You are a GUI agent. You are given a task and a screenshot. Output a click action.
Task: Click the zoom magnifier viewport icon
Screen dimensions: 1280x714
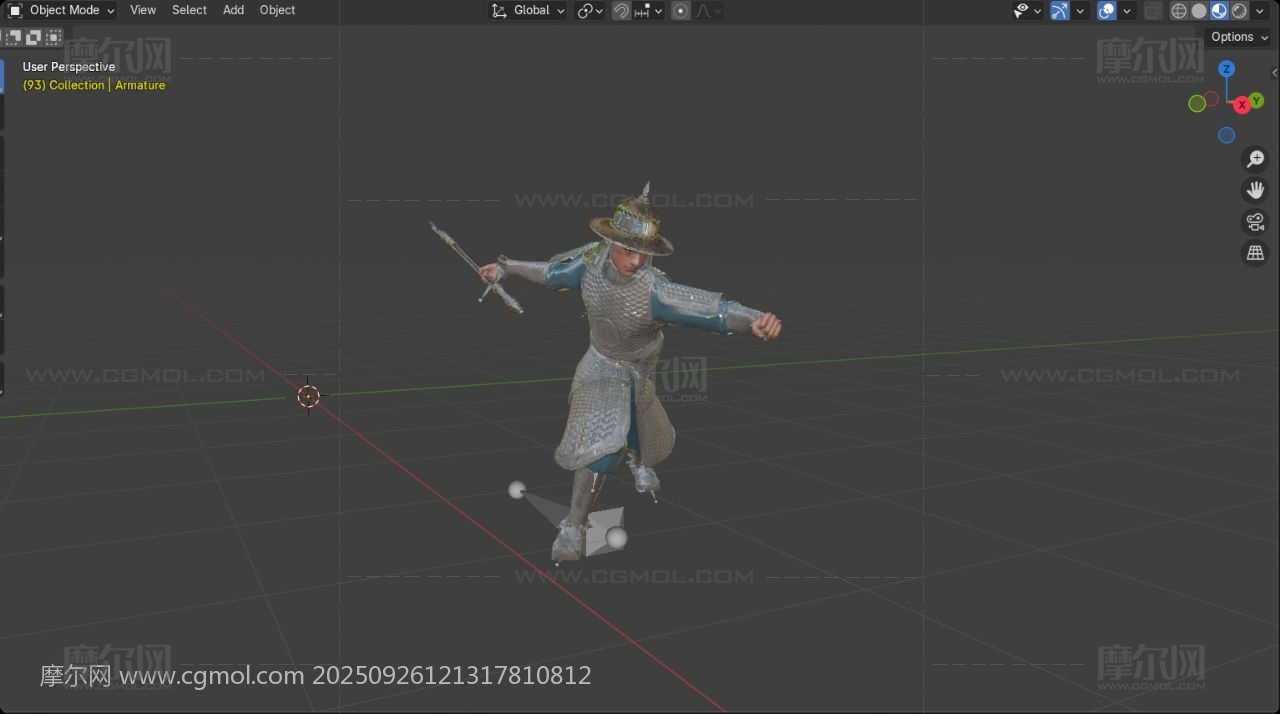1255,159
